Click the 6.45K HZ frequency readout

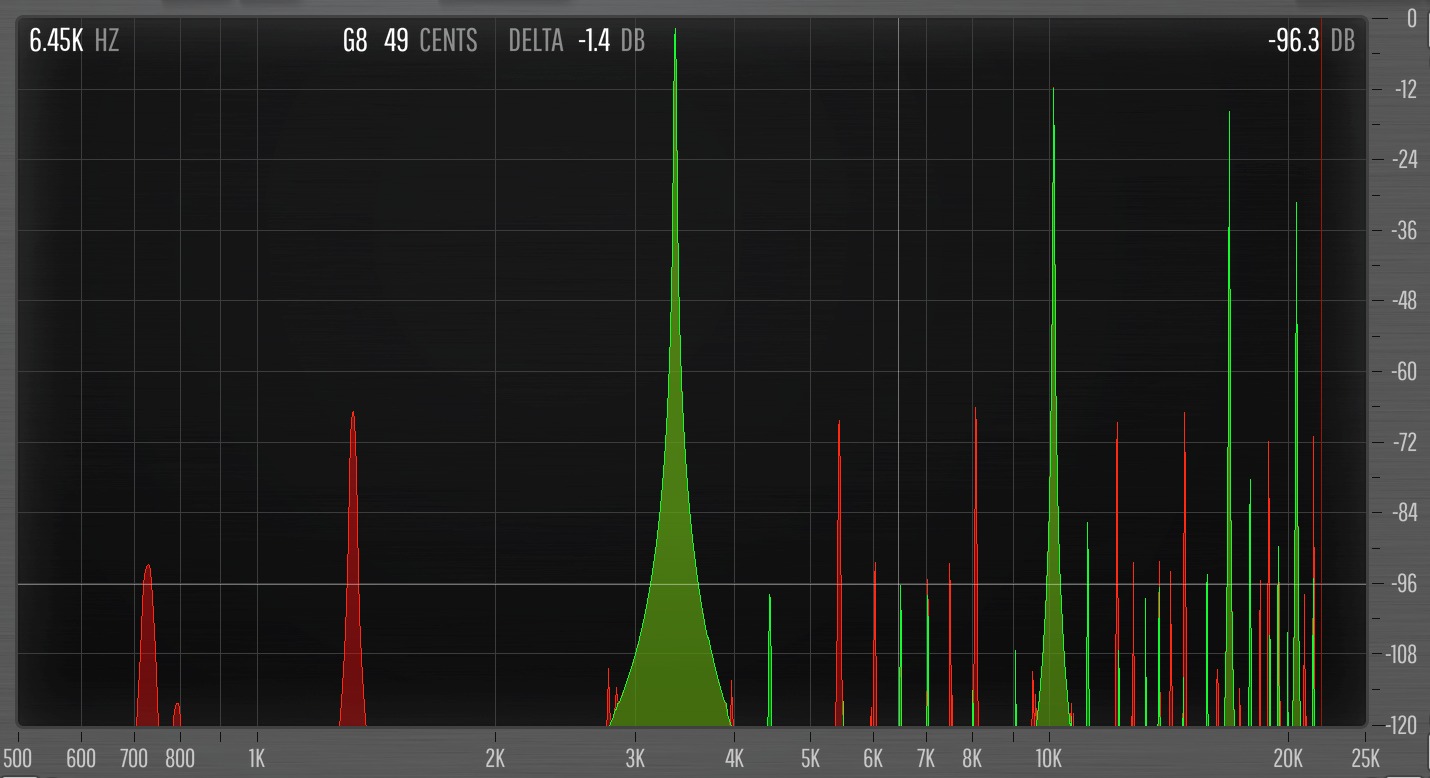74,41
